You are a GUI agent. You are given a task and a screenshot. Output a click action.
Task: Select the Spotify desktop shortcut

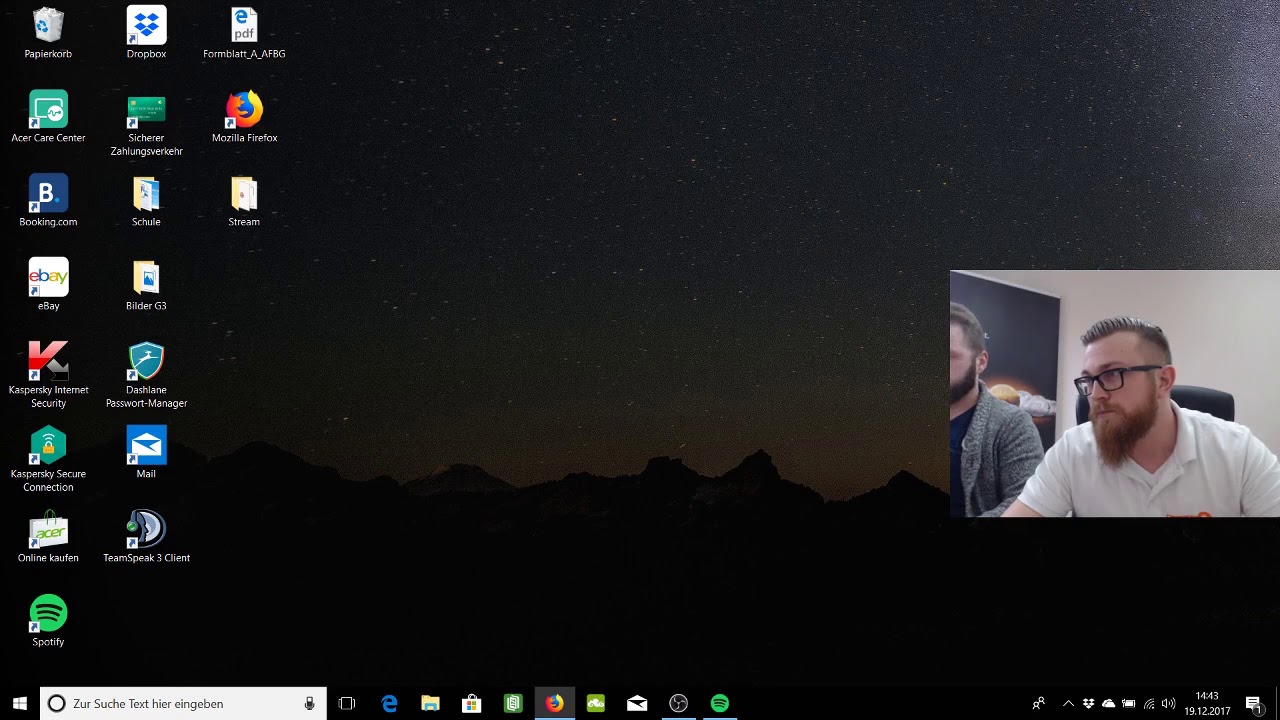[x=48, y=621]
